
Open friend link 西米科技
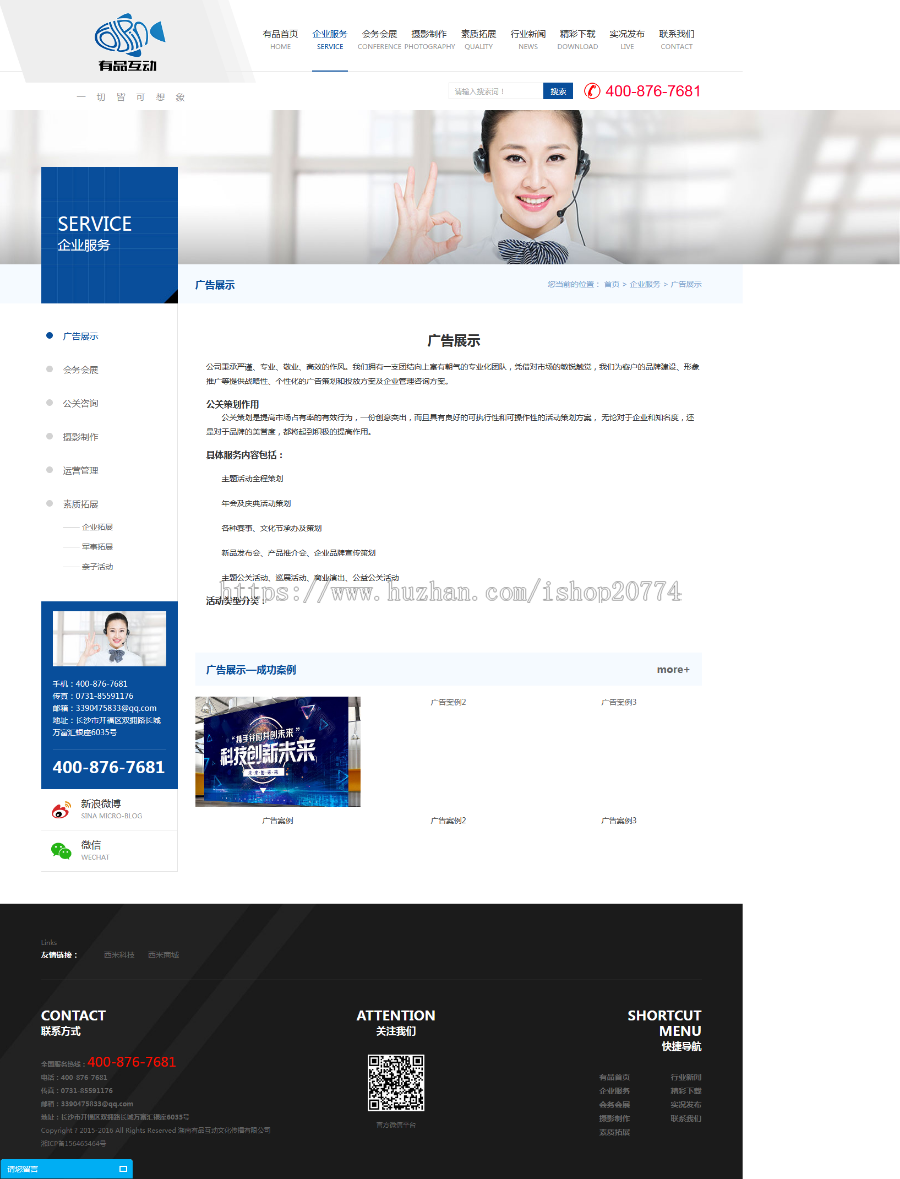tap(119, 955)
